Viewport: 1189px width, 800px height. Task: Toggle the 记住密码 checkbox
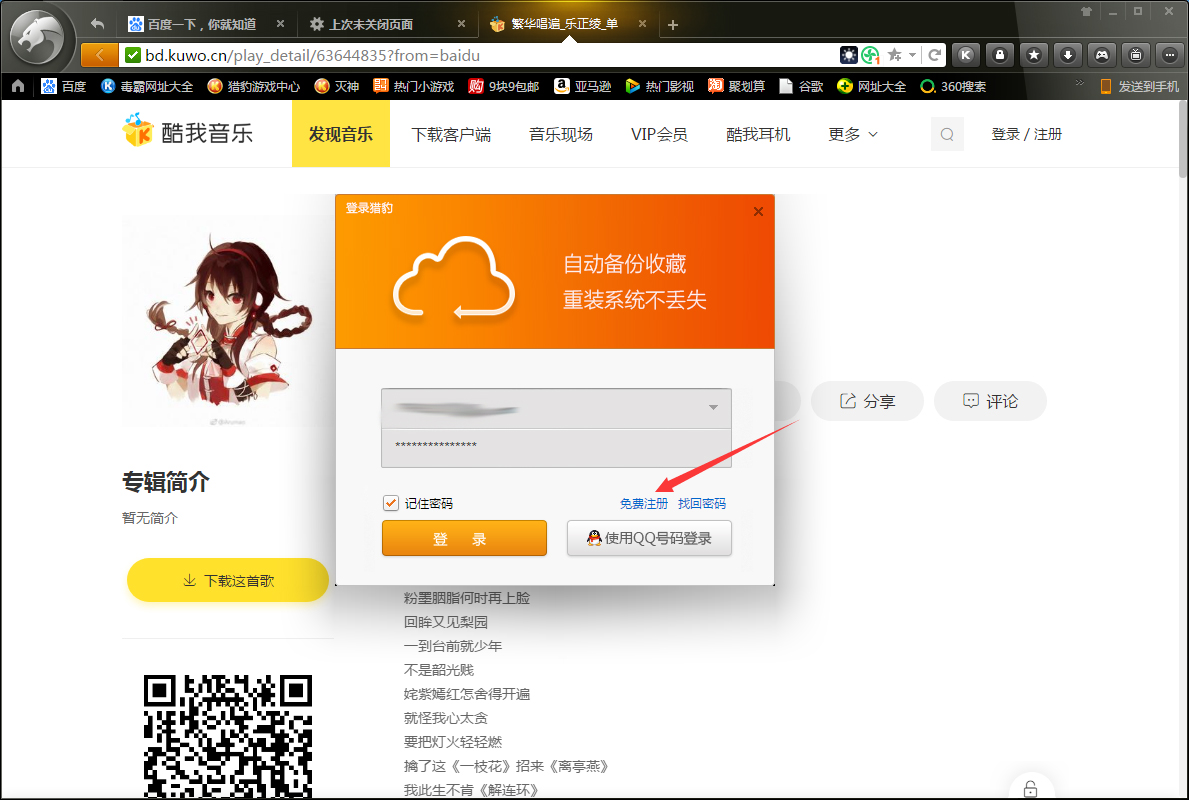[391, 503]
